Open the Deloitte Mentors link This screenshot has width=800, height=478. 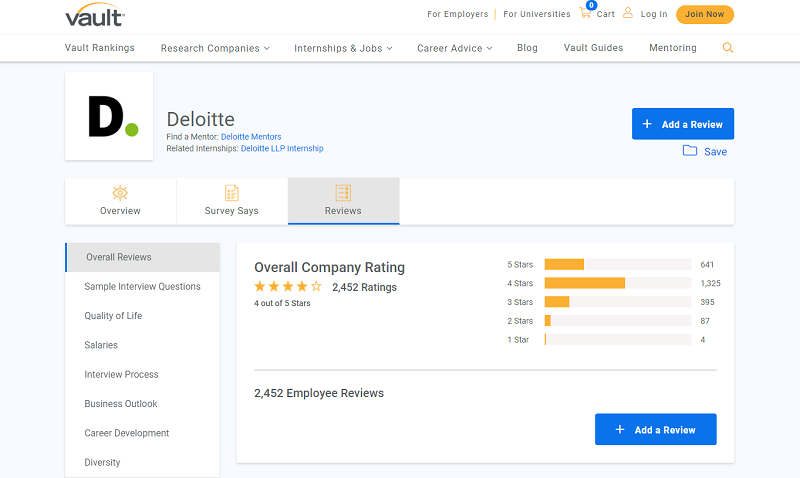click(x=251, y=137)
